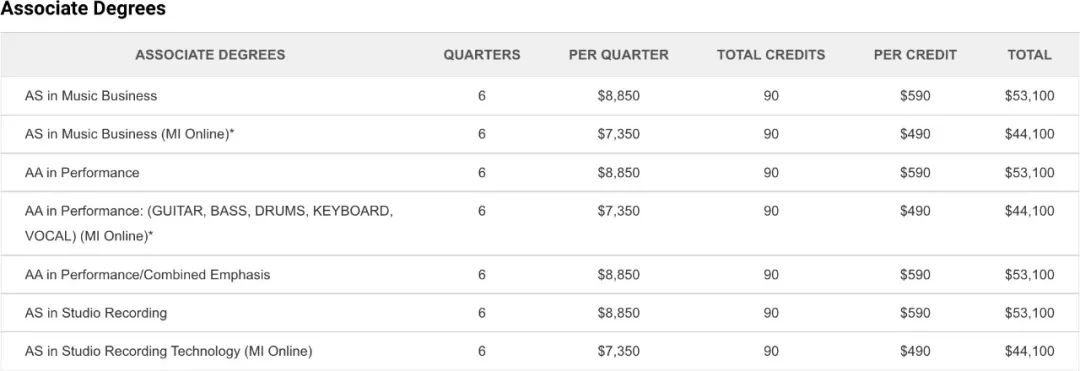Click the PER QUARTER column header

(x=619, y=55)
